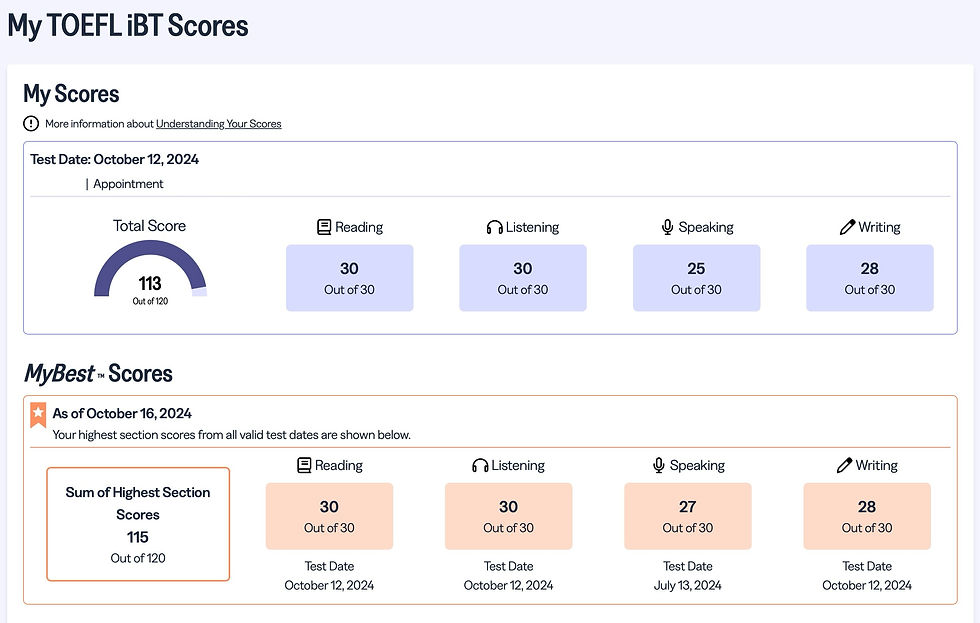Click the 'July 13, 2024' test date
The width and height of the screenshot is (980, 623).
tap(688, 586)
